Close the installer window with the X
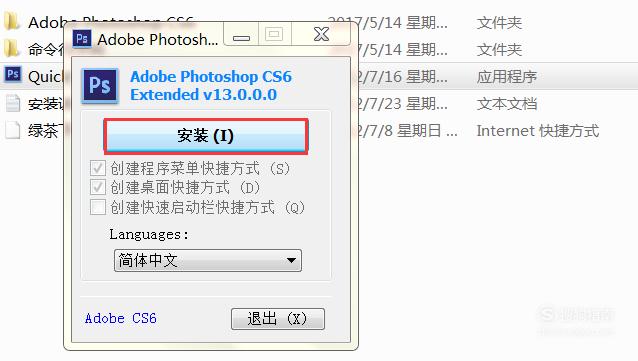Image resolution: width=638 pixels, height=361 pixels. [321, 34]
